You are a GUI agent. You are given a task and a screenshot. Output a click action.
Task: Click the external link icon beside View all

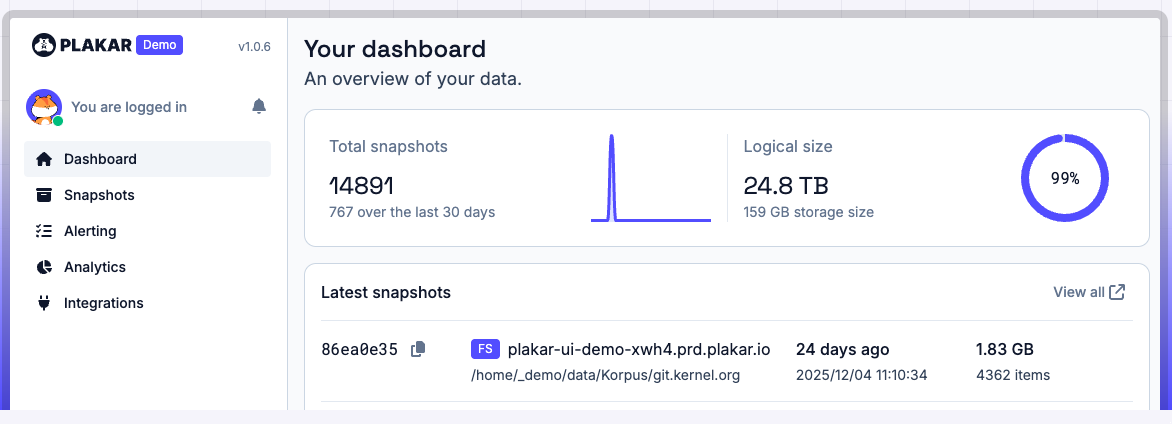pyautogui.click(x=1118, y=292)
